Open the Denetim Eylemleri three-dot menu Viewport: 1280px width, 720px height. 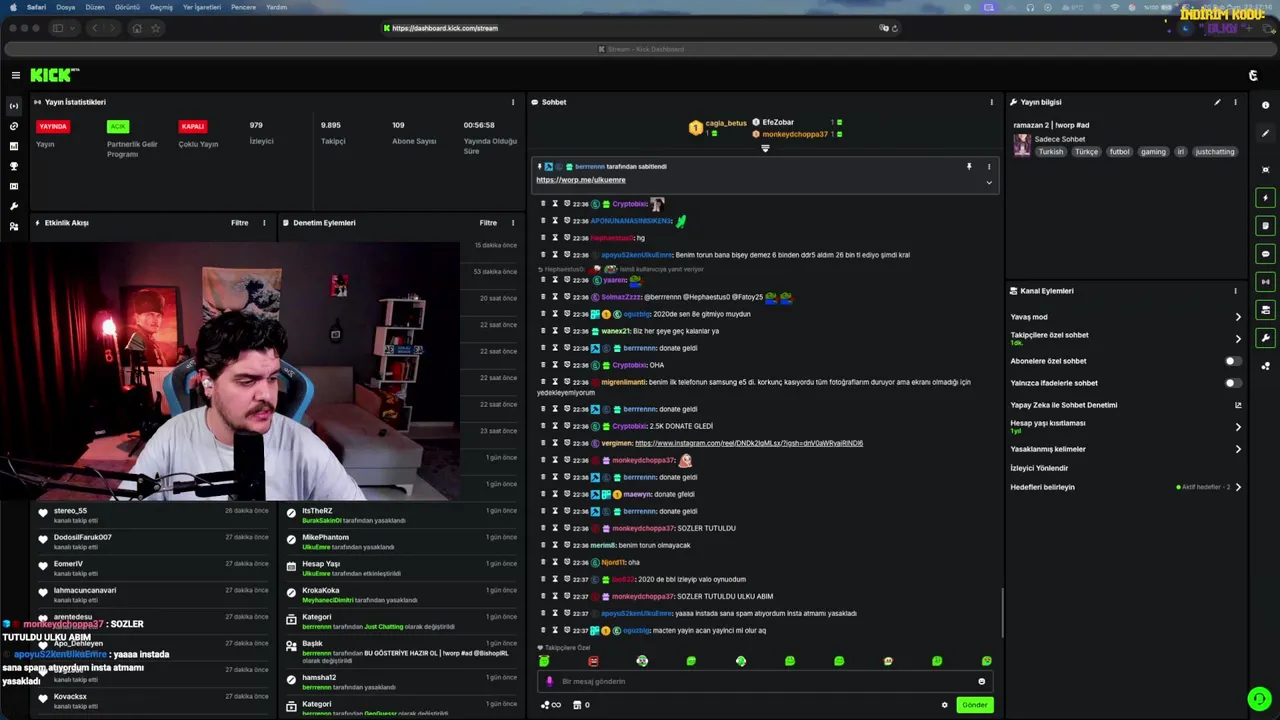[x=513, y=223]
